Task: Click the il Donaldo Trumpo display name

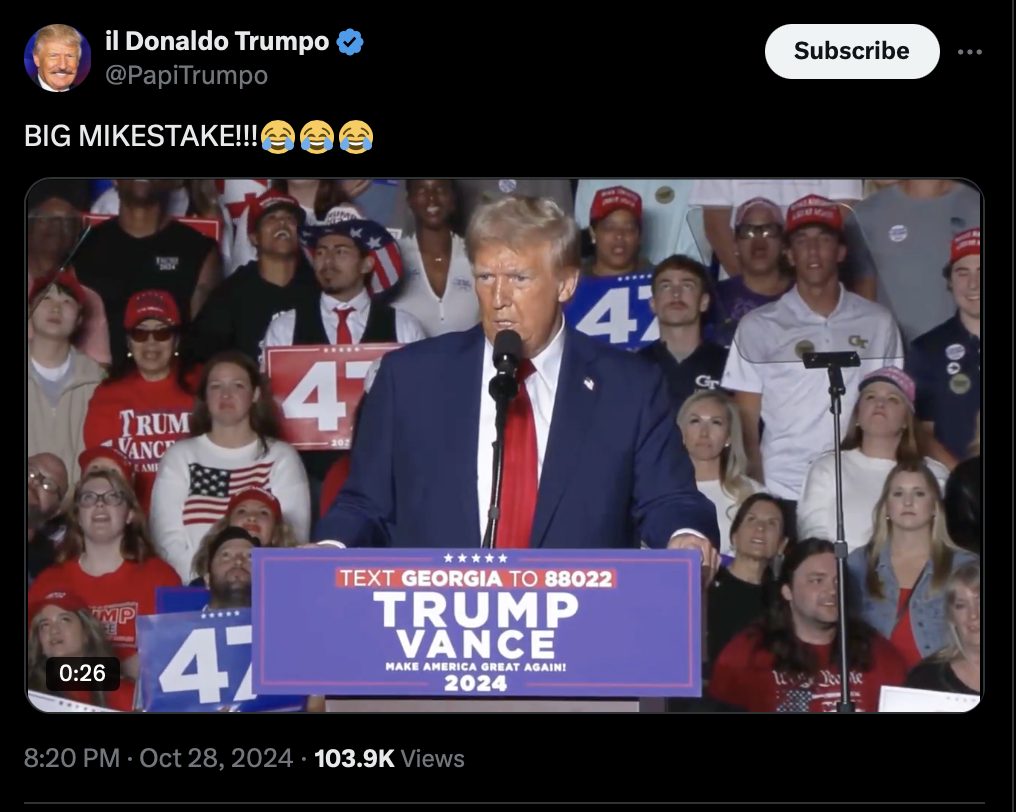Action: point(217,41)
